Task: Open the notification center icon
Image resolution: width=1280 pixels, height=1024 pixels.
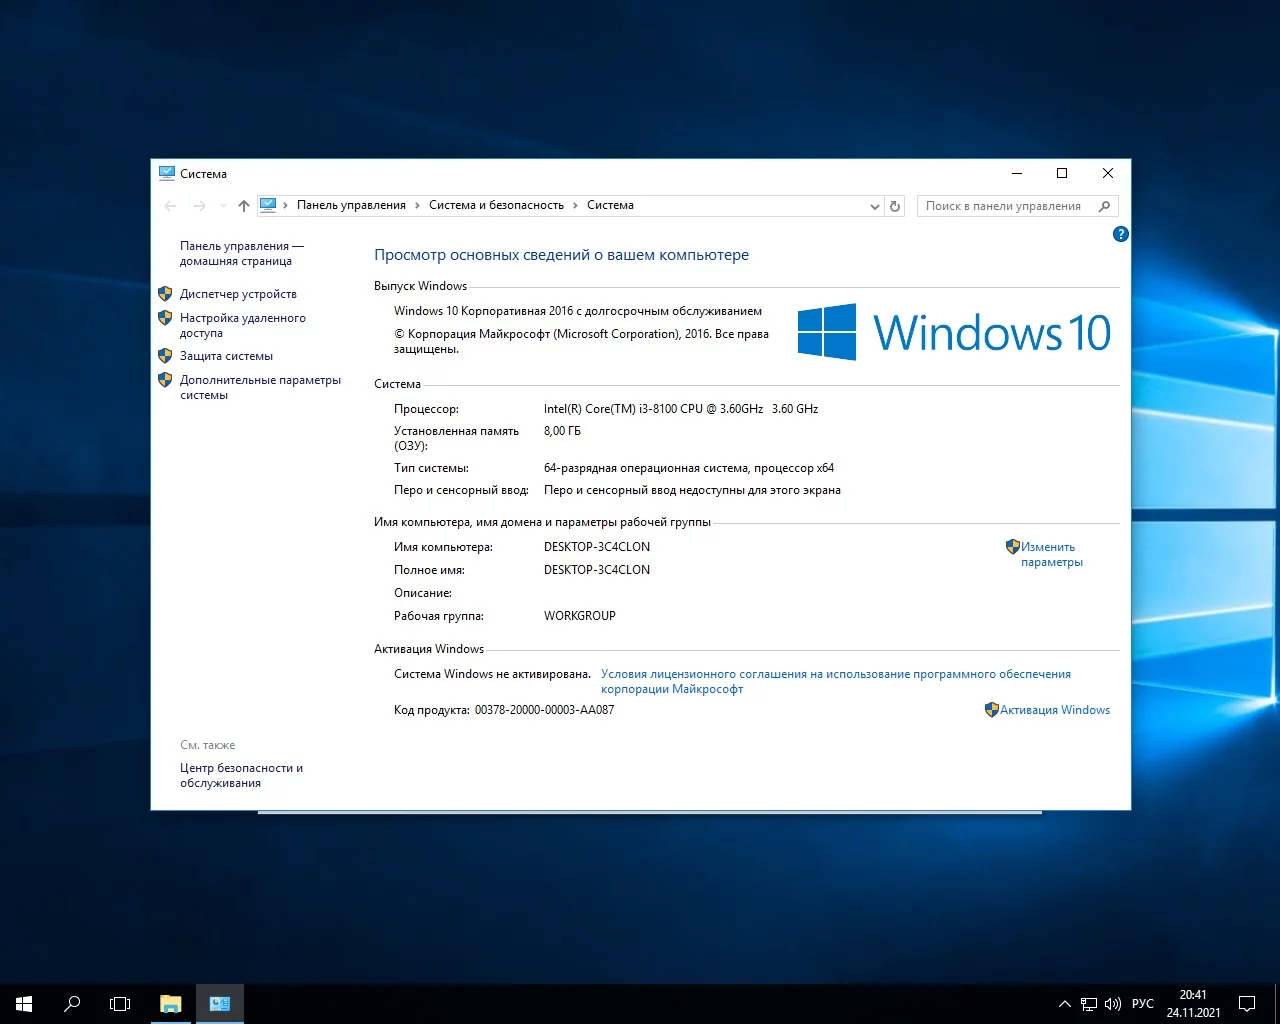Action: [1247, 1003]
